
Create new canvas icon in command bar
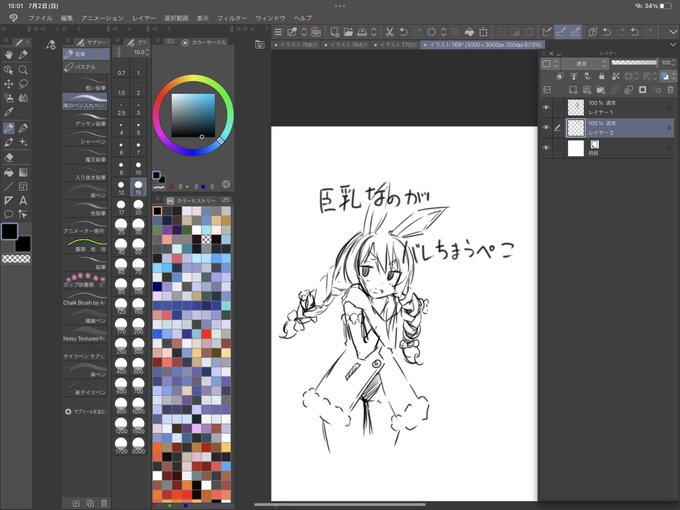[x=334, y=32]
